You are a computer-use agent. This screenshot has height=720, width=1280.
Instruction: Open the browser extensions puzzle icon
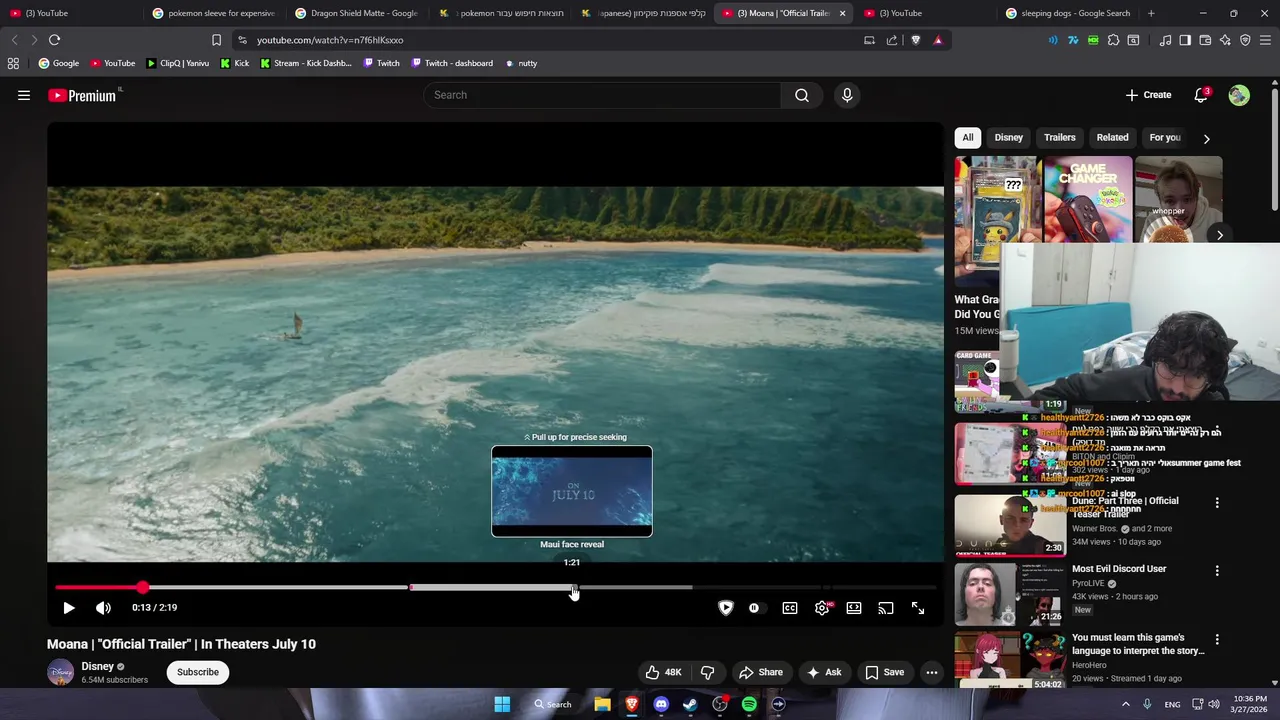tap(1113, 40)
